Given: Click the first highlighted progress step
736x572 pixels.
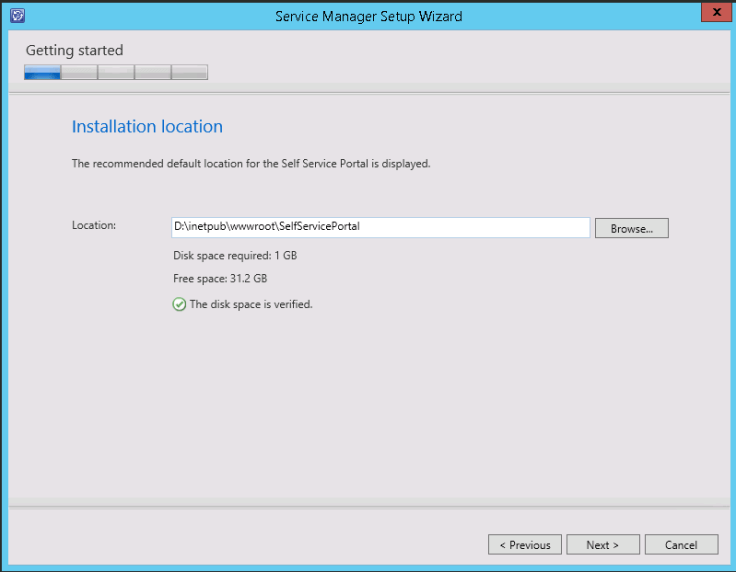Looking at the screenshot, I should [42, 72].
